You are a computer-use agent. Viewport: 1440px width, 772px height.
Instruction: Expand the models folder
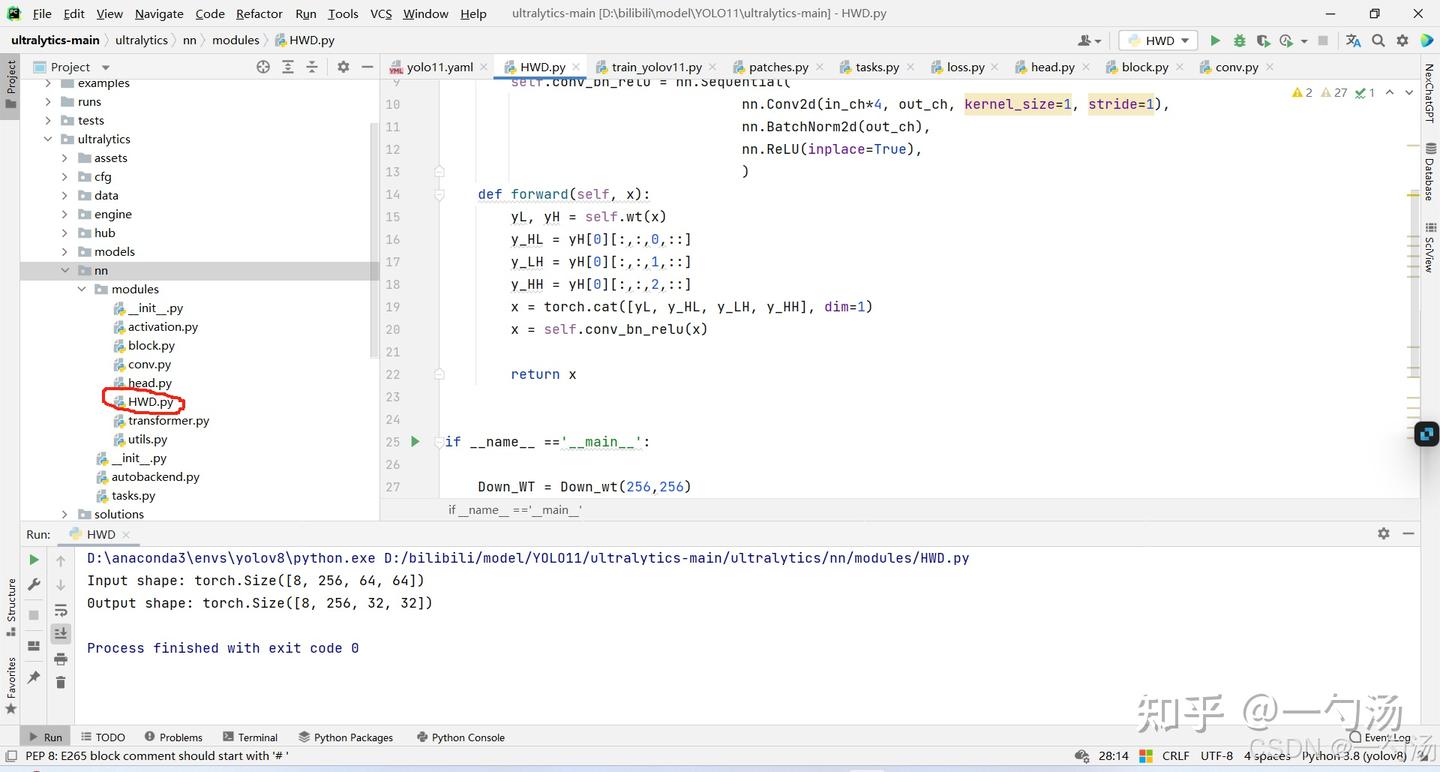pyautogui.click(x=65, y=251)
